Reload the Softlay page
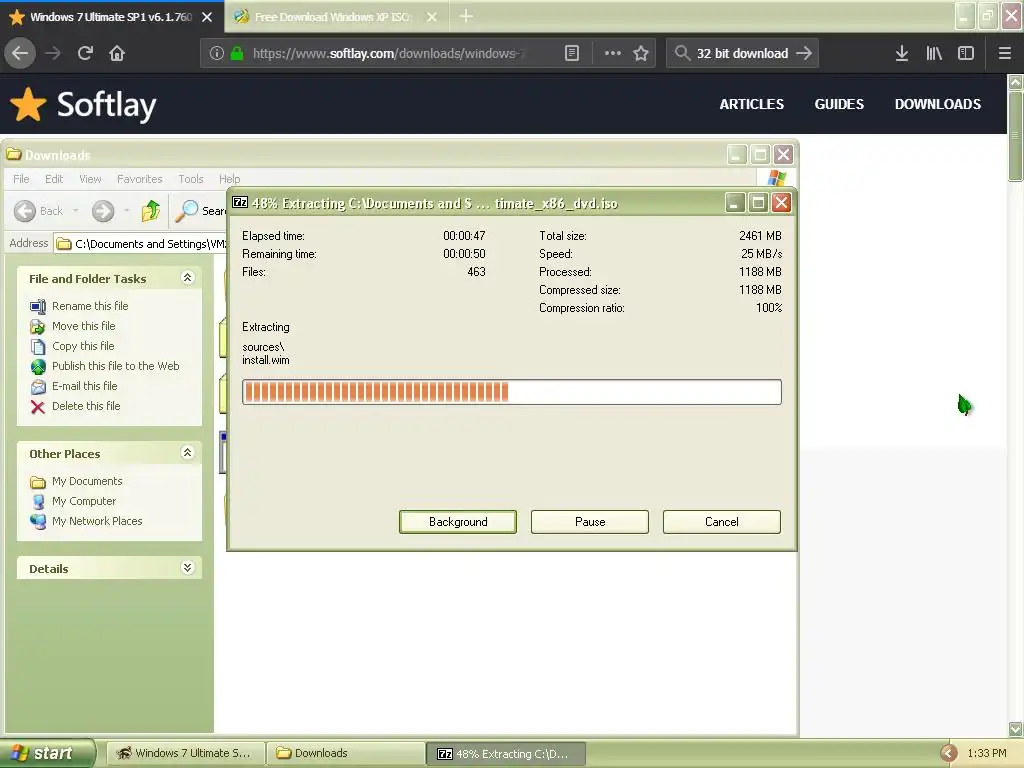1024x768 pixels. tap(85, 53)
